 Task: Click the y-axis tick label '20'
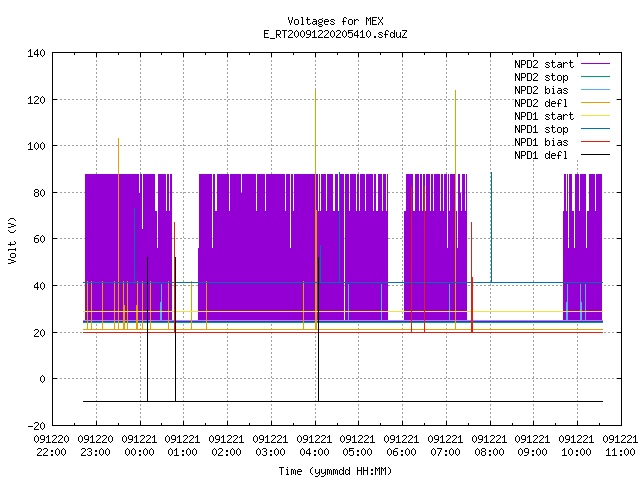(x=40, y=333)
